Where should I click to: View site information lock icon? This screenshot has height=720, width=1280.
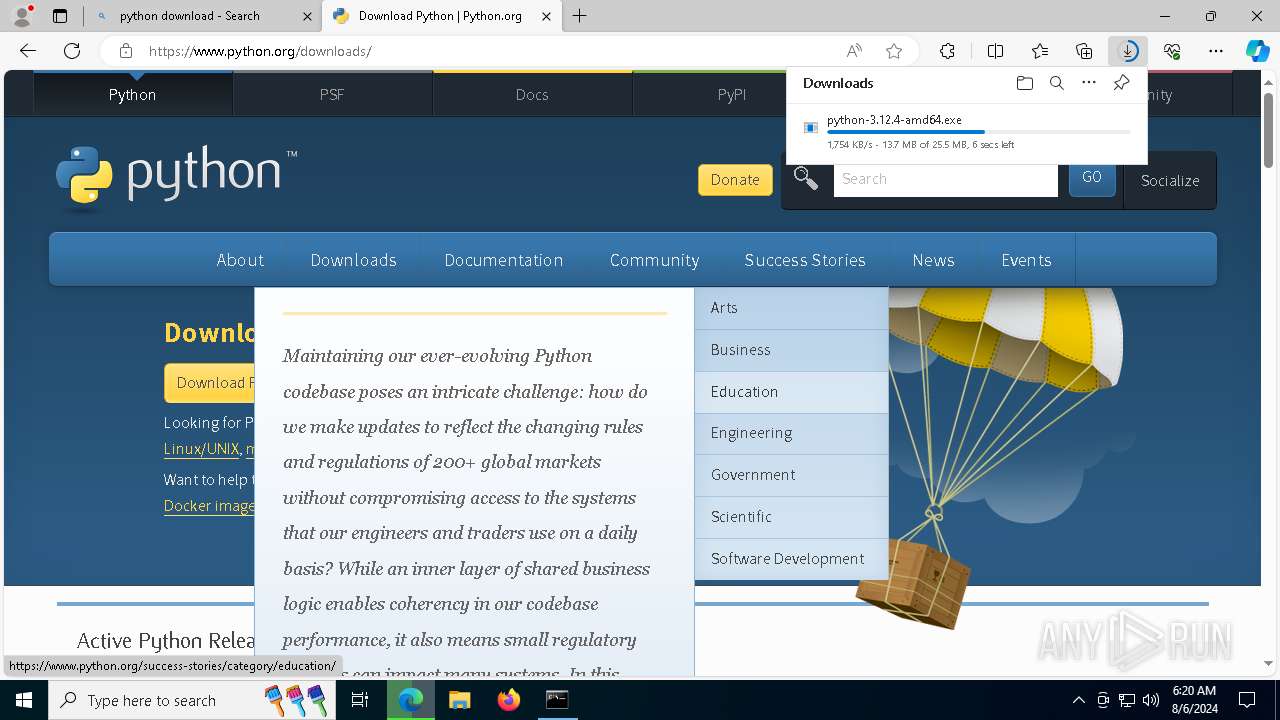pyautogui.click(x=125, y=51)
